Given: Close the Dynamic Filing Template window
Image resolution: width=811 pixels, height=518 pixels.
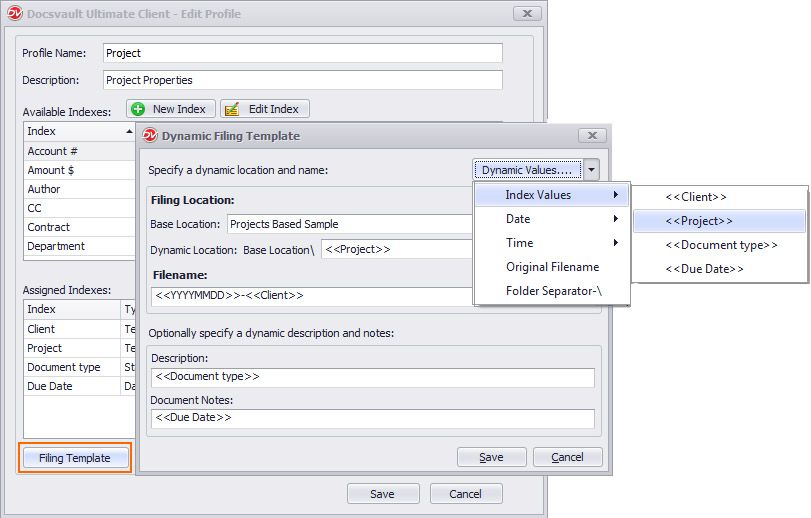Looking at the screenshot, I should [x=592, y=136].
